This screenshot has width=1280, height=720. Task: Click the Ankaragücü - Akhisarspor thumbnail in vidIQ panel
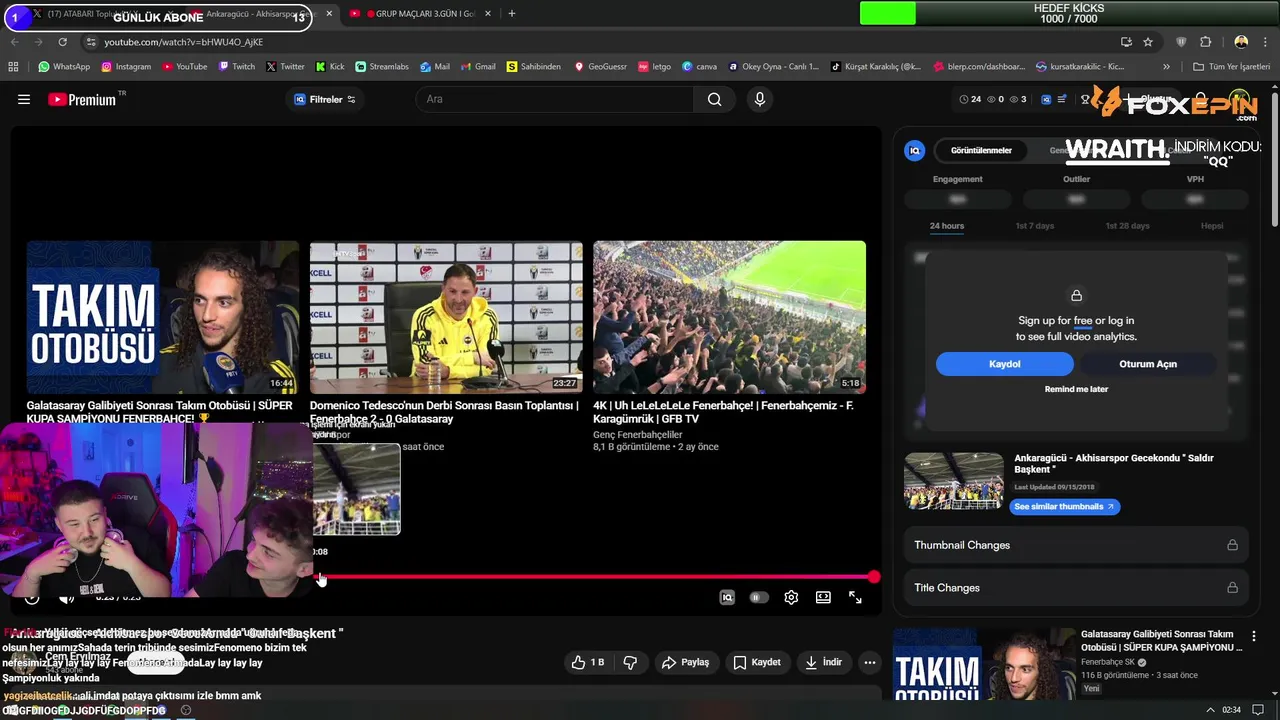954,481
